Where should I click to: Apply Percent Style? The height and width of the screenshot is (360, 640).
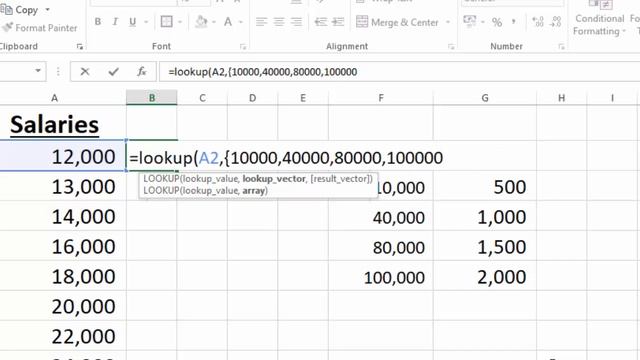[x=497, y=22]
